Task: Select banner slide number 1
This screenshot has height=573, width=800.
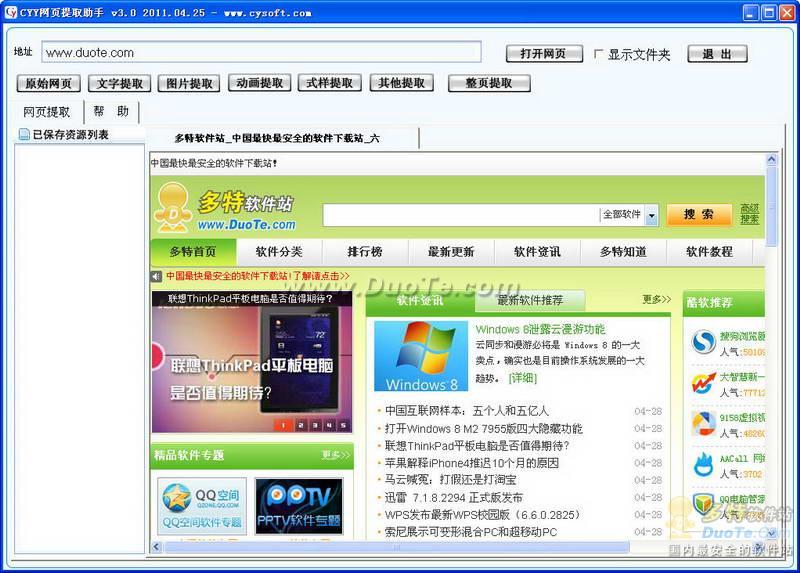Action: (283, 425)
